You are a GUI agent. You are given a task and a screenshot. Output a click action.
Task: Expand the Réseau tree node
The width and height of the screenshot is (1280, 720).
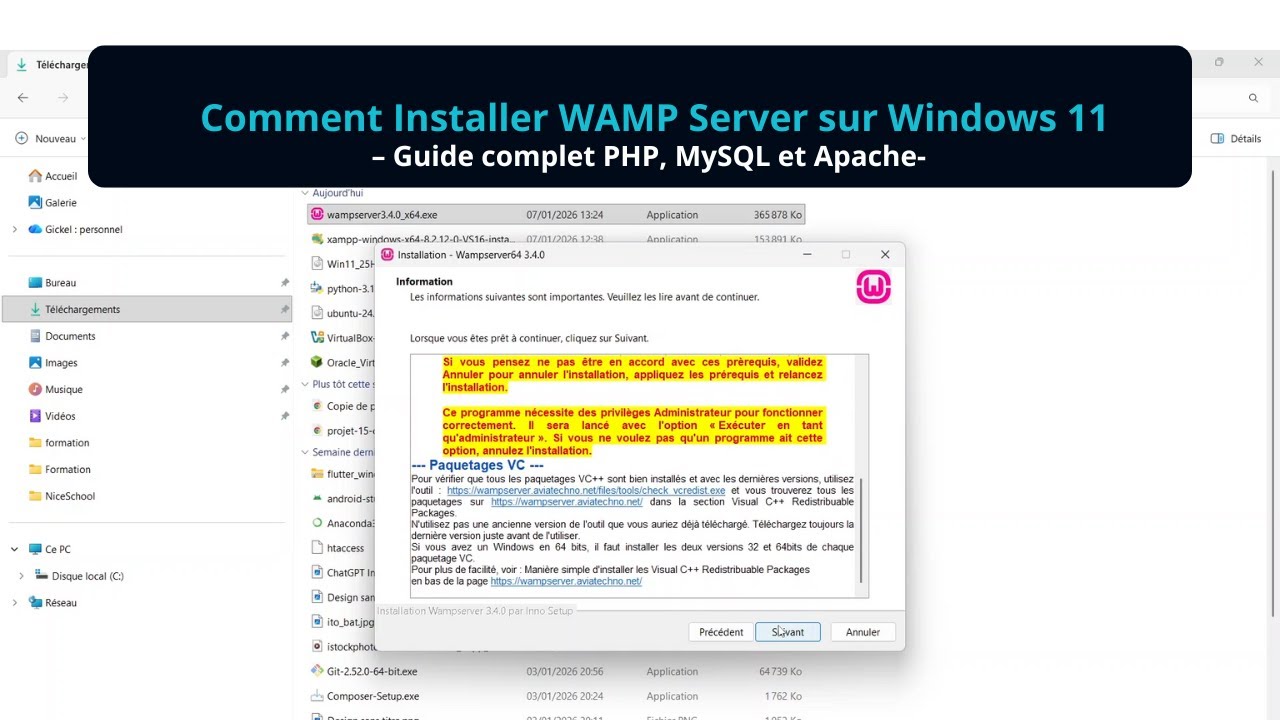click(x=14, y=603)
